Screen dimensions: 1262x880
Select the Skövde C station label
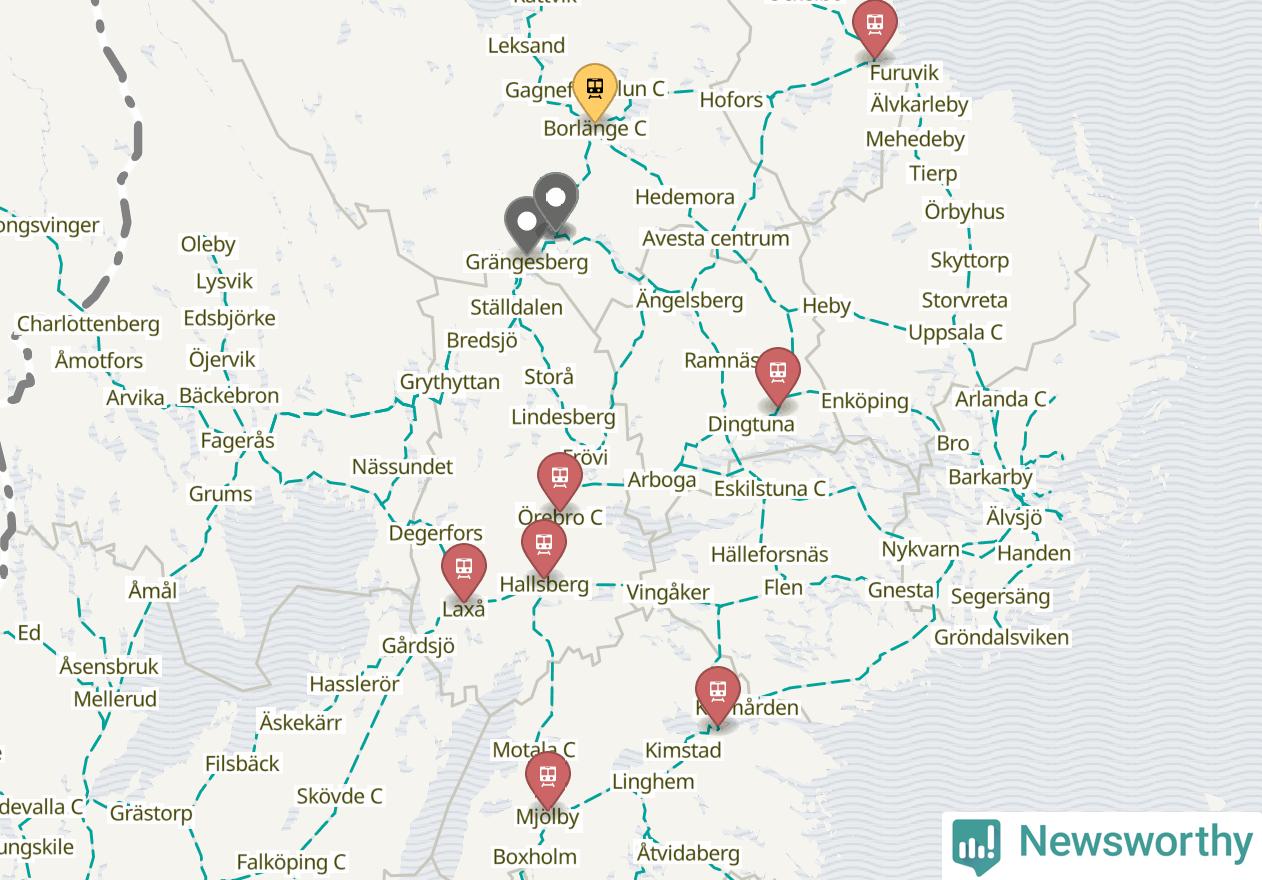[x=339, y=796]
